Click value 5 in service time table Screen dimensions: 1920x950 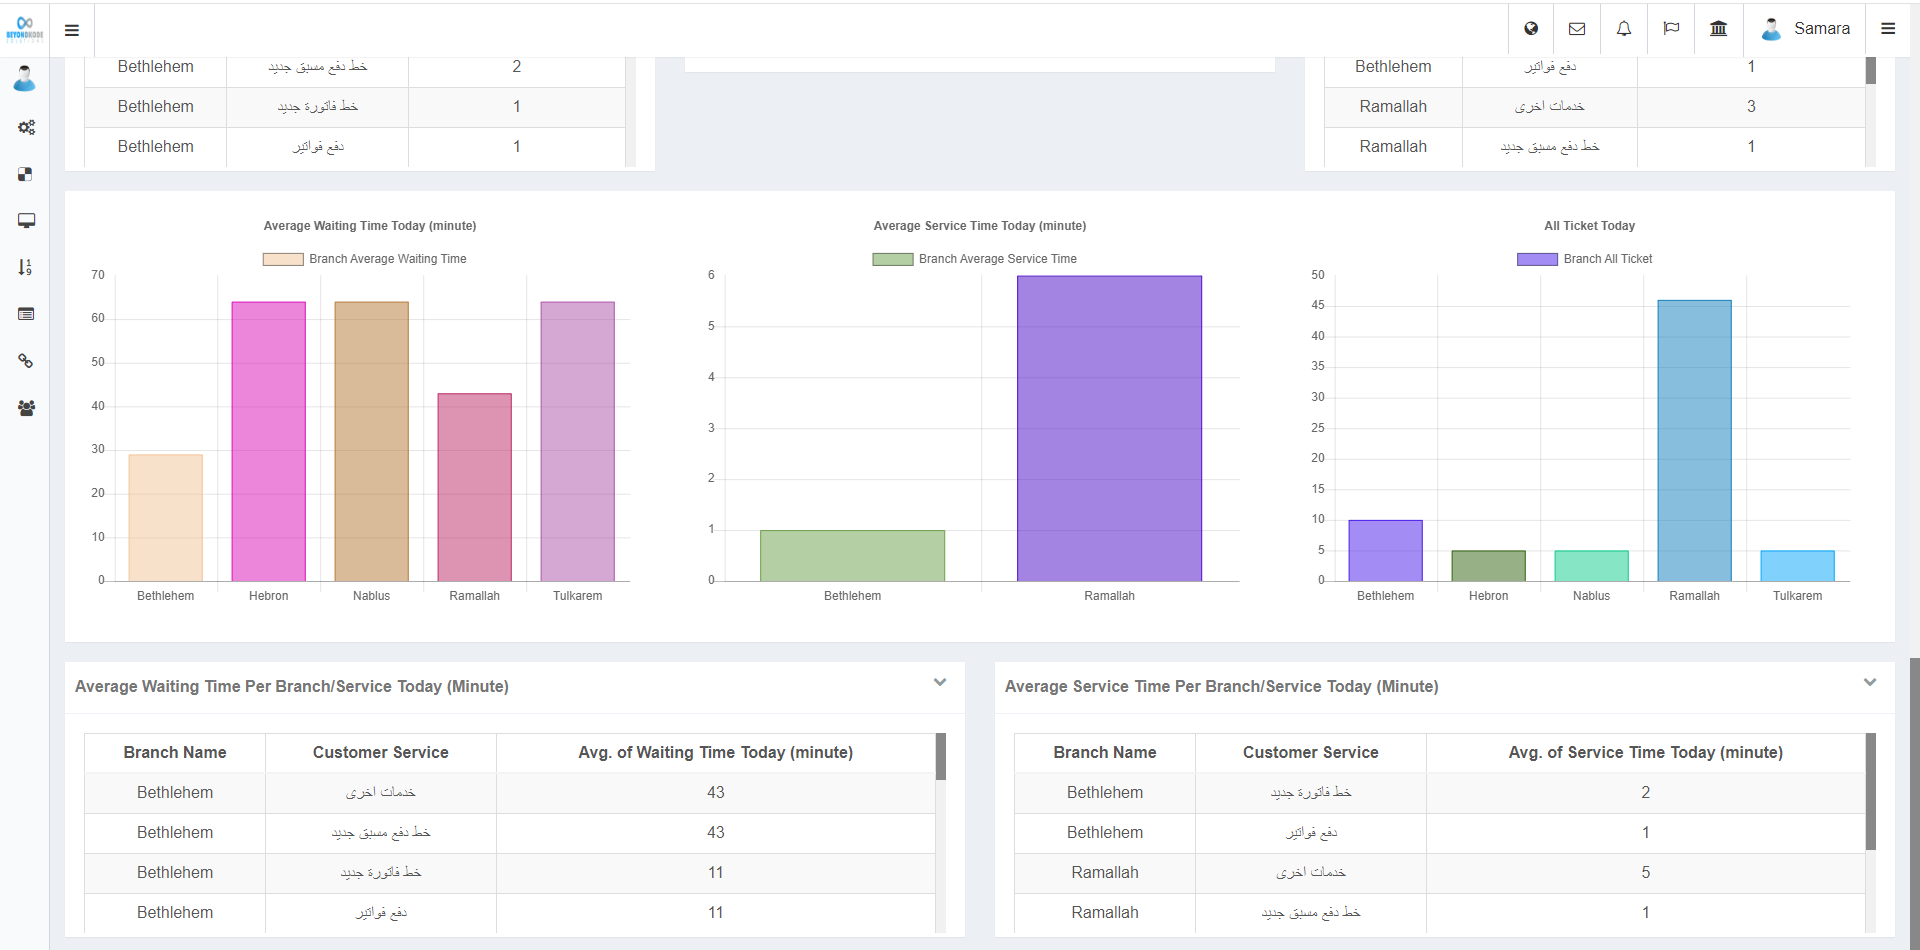[x=1646, y=873]
